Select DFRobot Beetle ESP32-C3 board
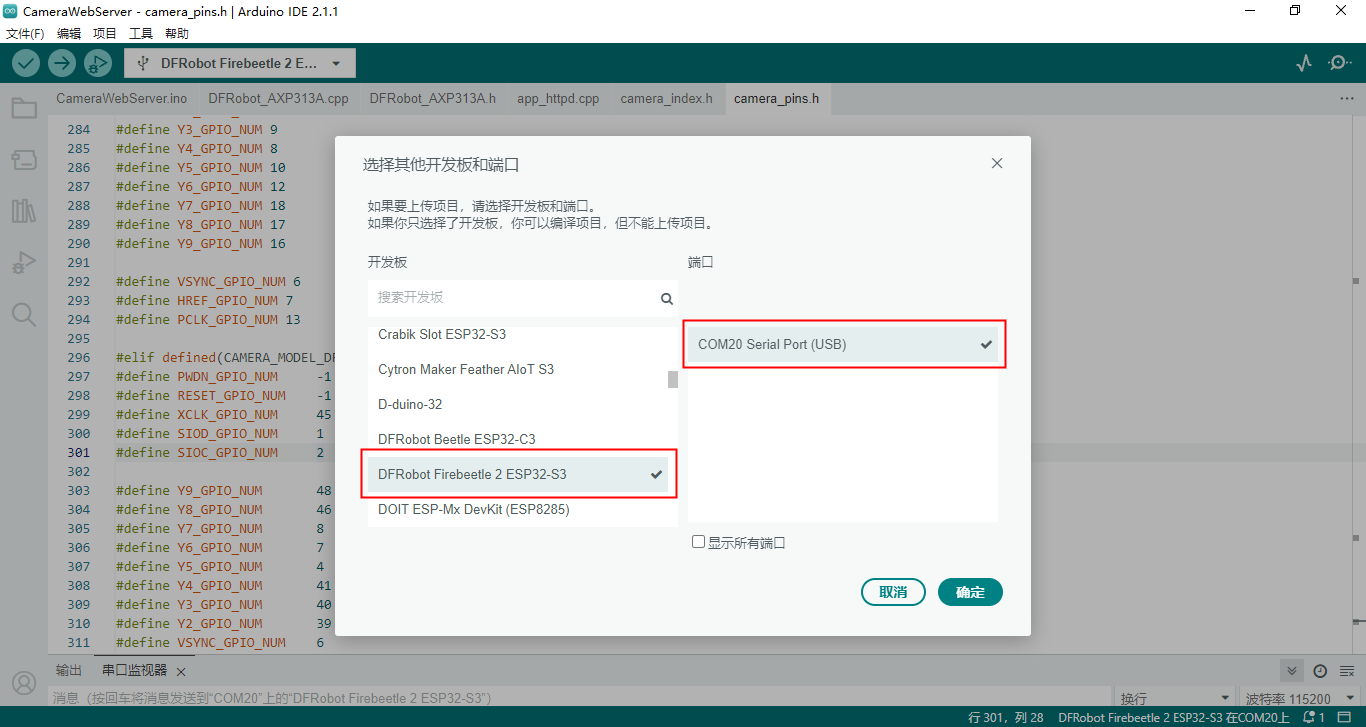1366x727 pixels. click(518, 439)
